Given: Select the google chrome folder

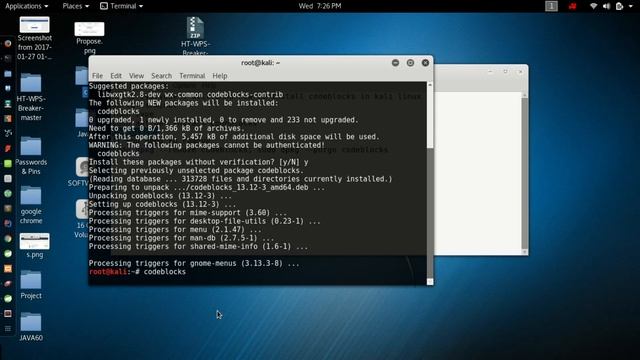Looking at the screenshot, I should [x=31, y=205].
